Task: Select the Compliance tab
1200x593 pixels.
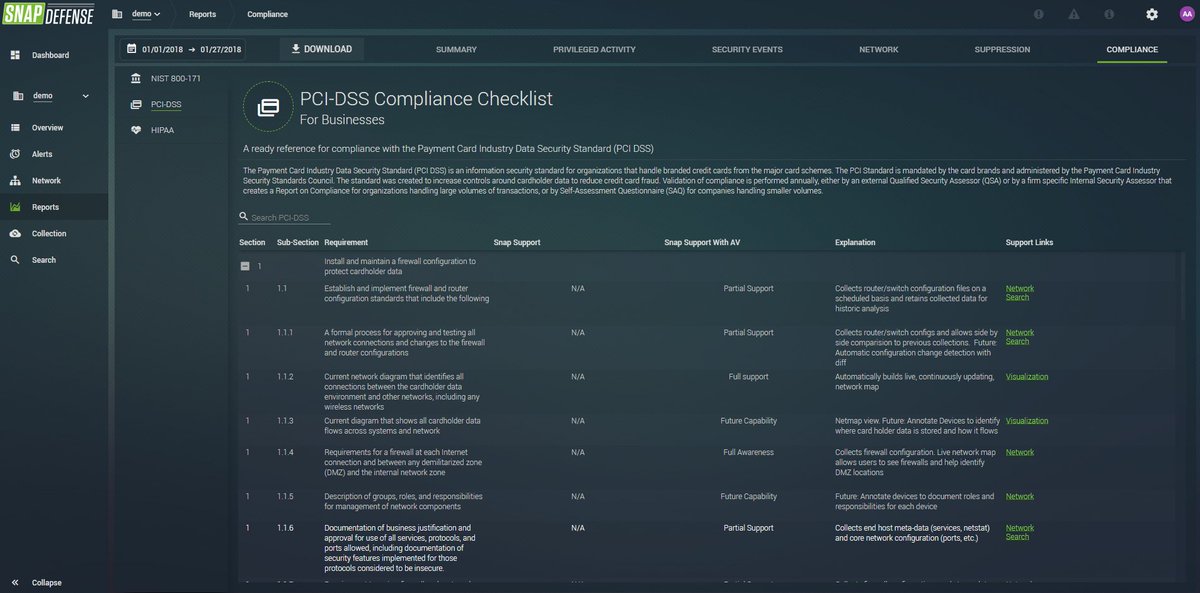Action: (x=1132, y=49)
